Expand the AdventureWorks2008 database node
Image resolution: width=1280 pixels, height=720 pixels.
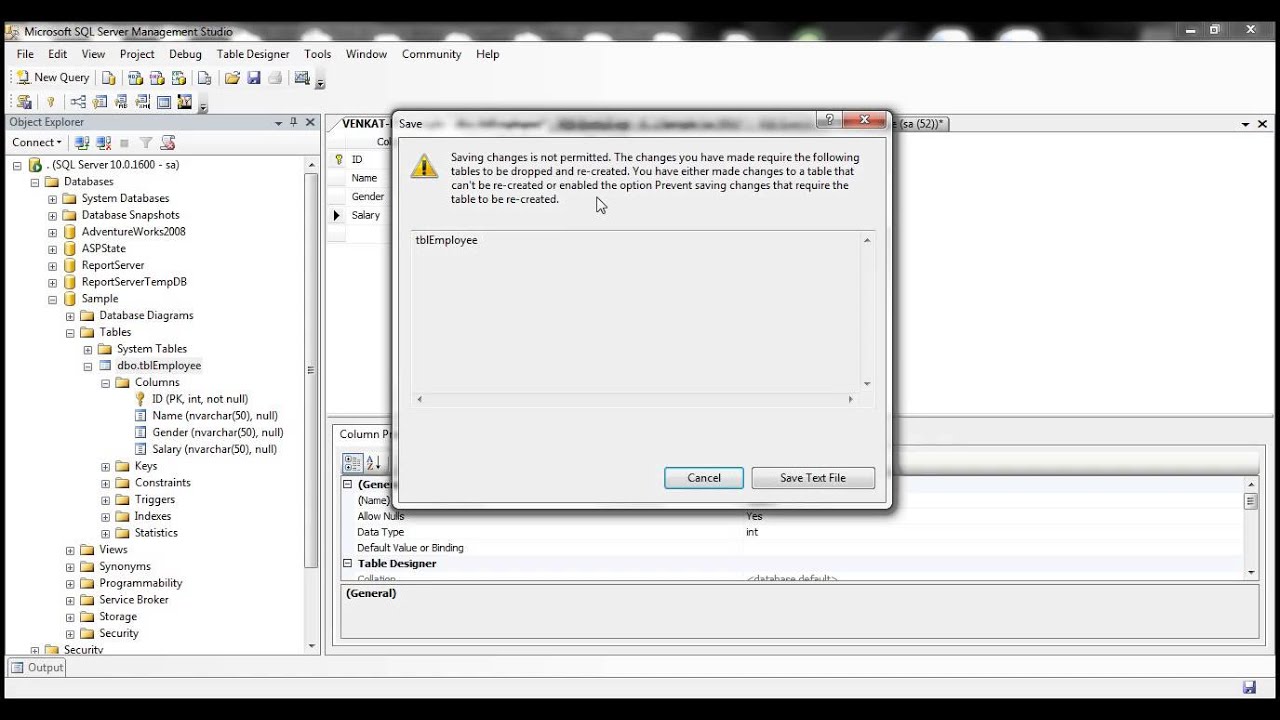(52, 231)
